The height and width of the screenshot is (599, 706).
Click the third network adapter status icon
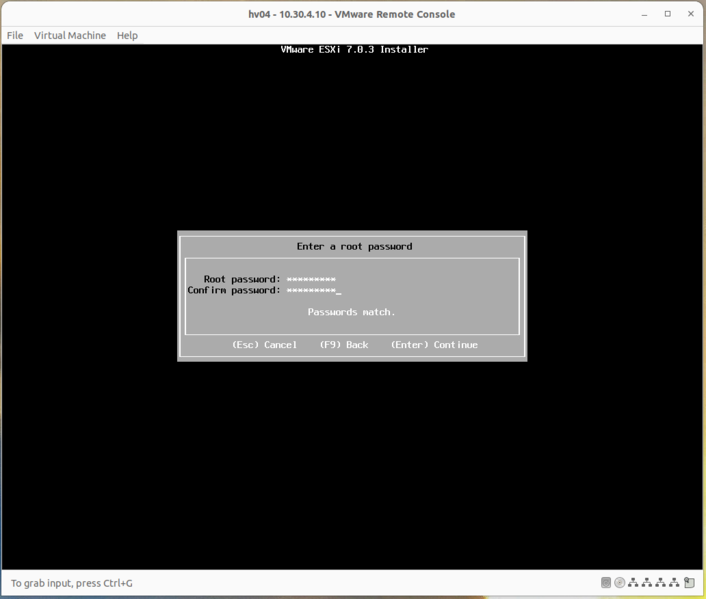pos(661,583)
